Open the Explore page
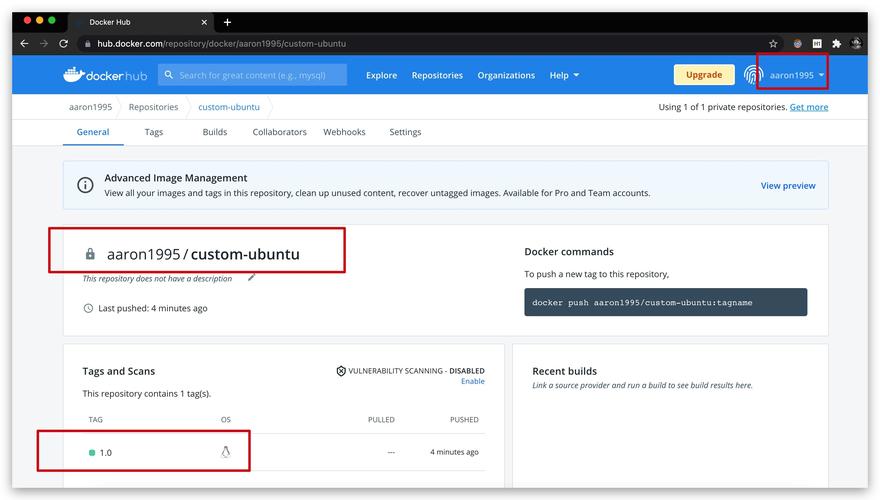 [x=382, y=75]
